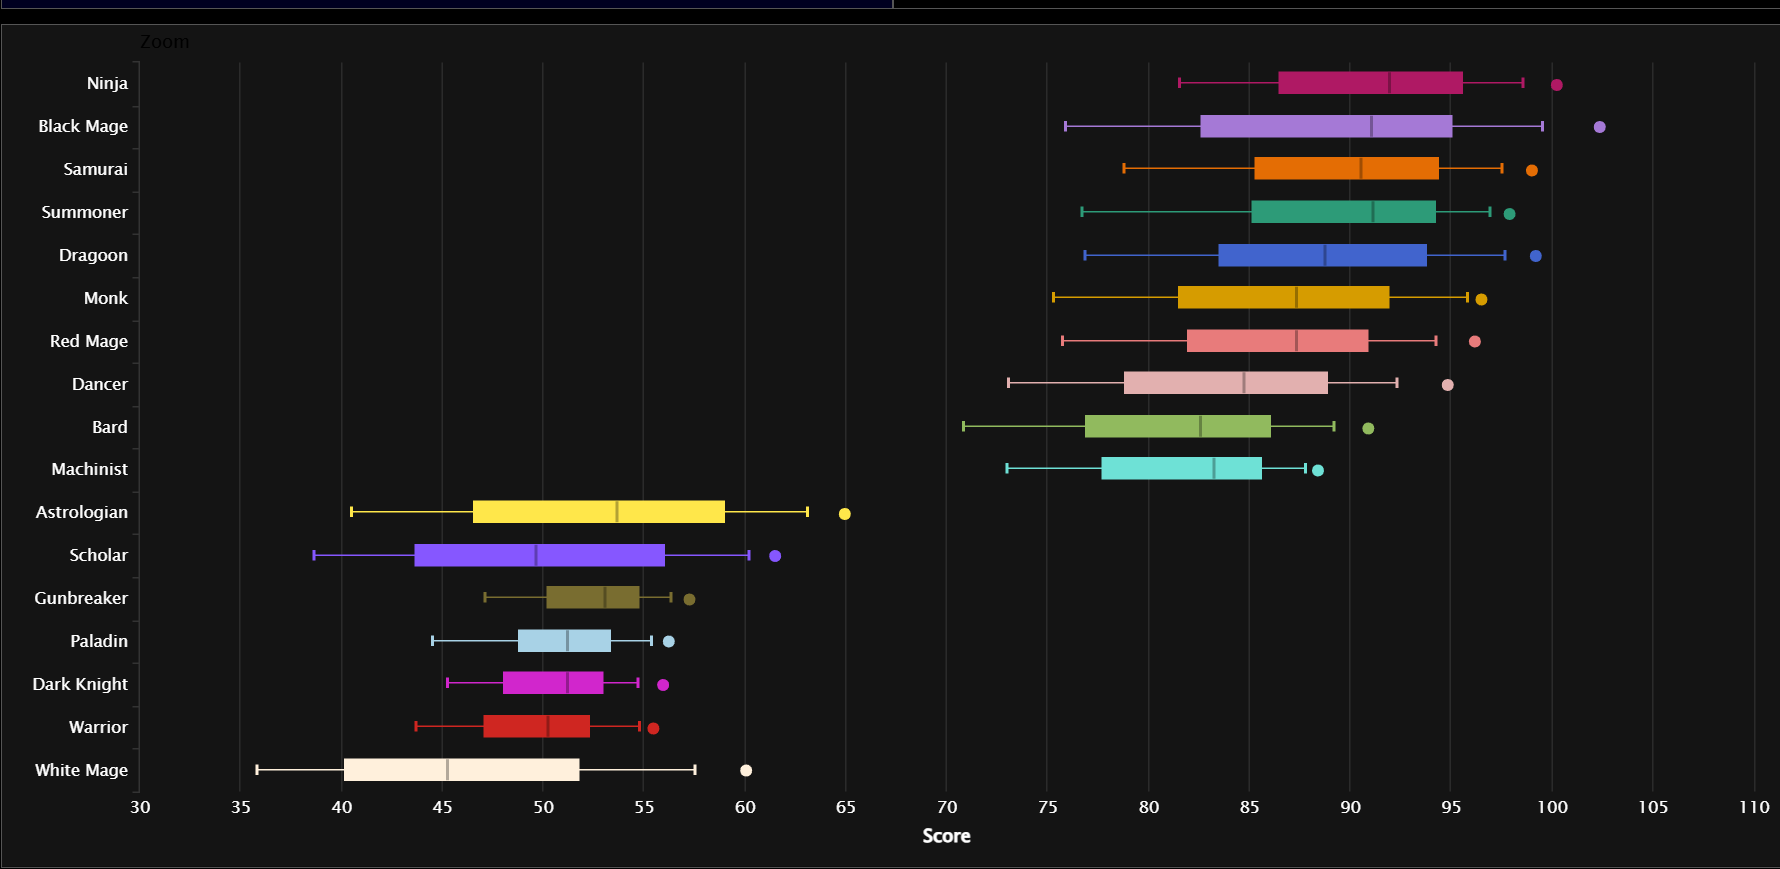Click the Machinist outlier dot
Screen dimensions: 1780x869
point(1317,471)
